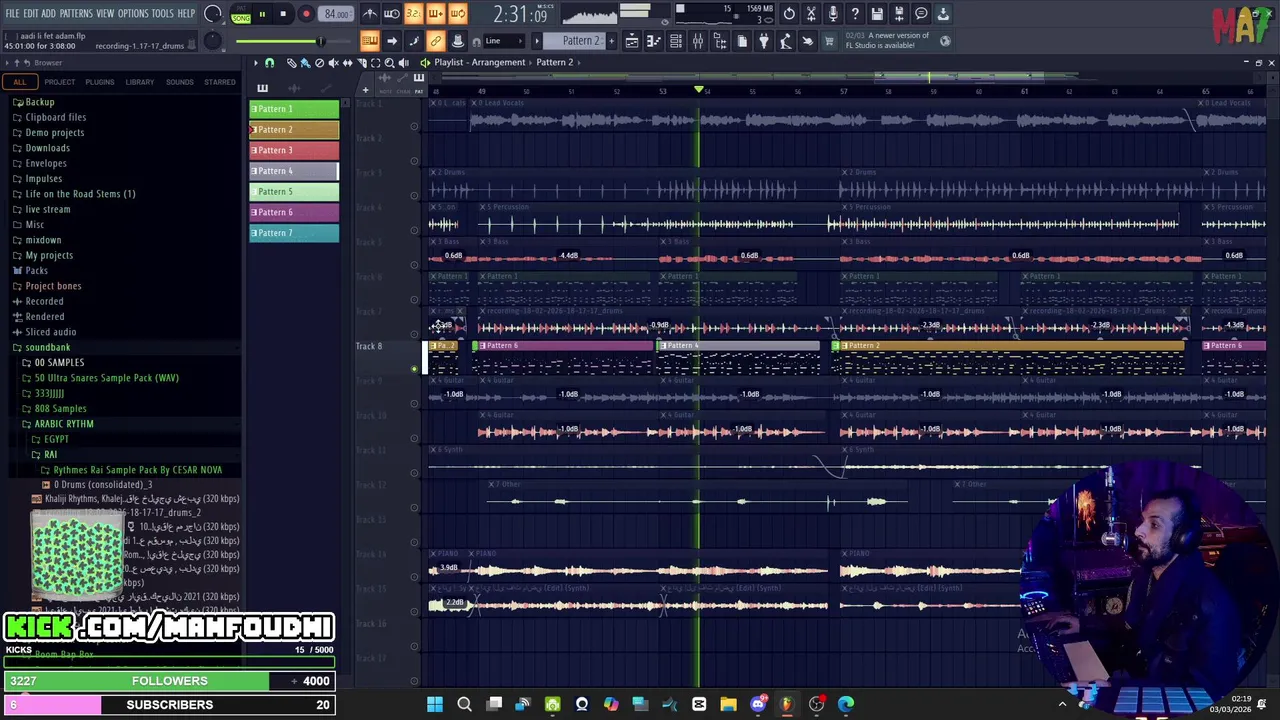Open the help question mark icon
This screenshot has height=720, width=1280.
coord(855,14)
